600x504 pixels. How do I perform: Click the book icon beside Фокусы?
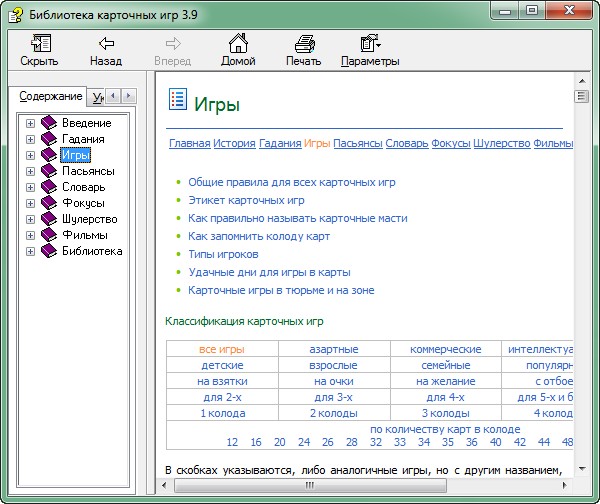tap(49, 203)
